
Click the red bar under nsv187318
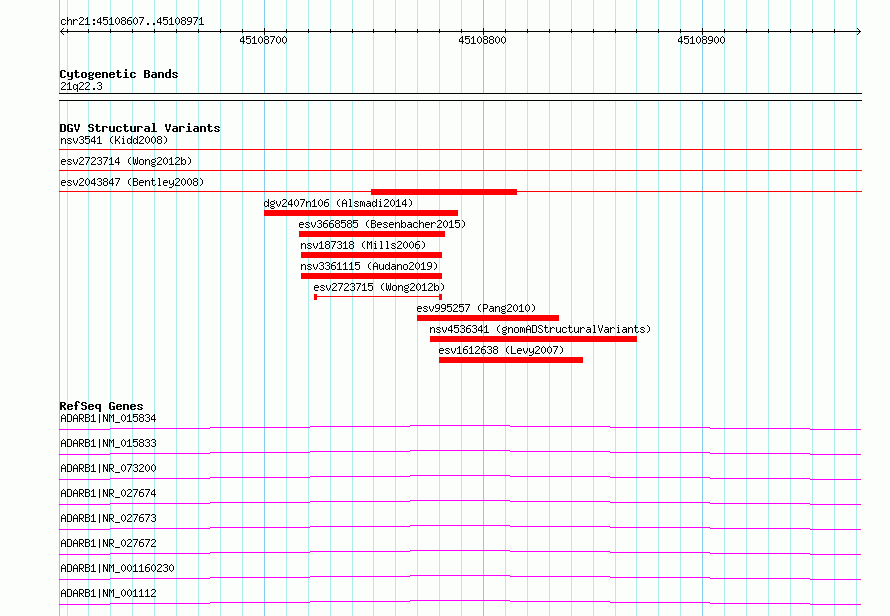(x=371, y=255)
